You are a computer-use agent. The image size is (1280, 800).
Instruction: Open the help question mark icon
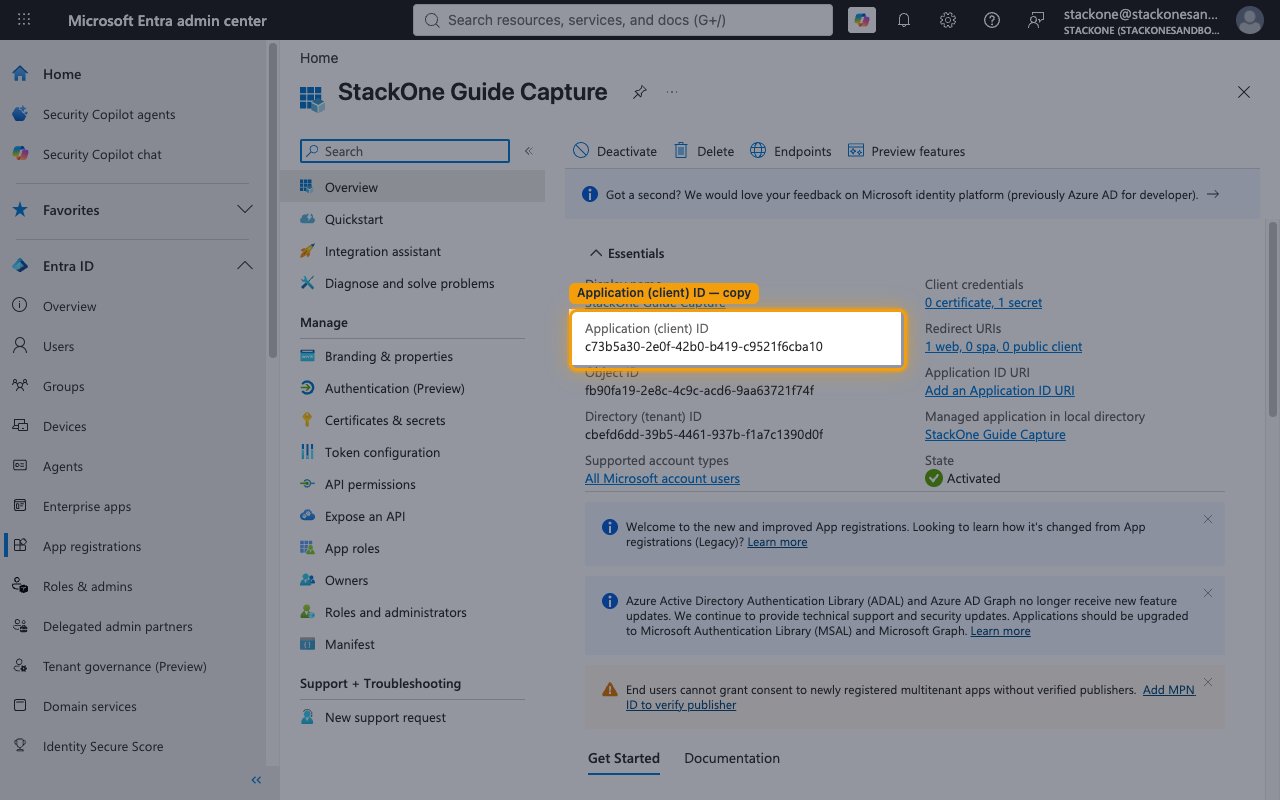coord(992,20)
